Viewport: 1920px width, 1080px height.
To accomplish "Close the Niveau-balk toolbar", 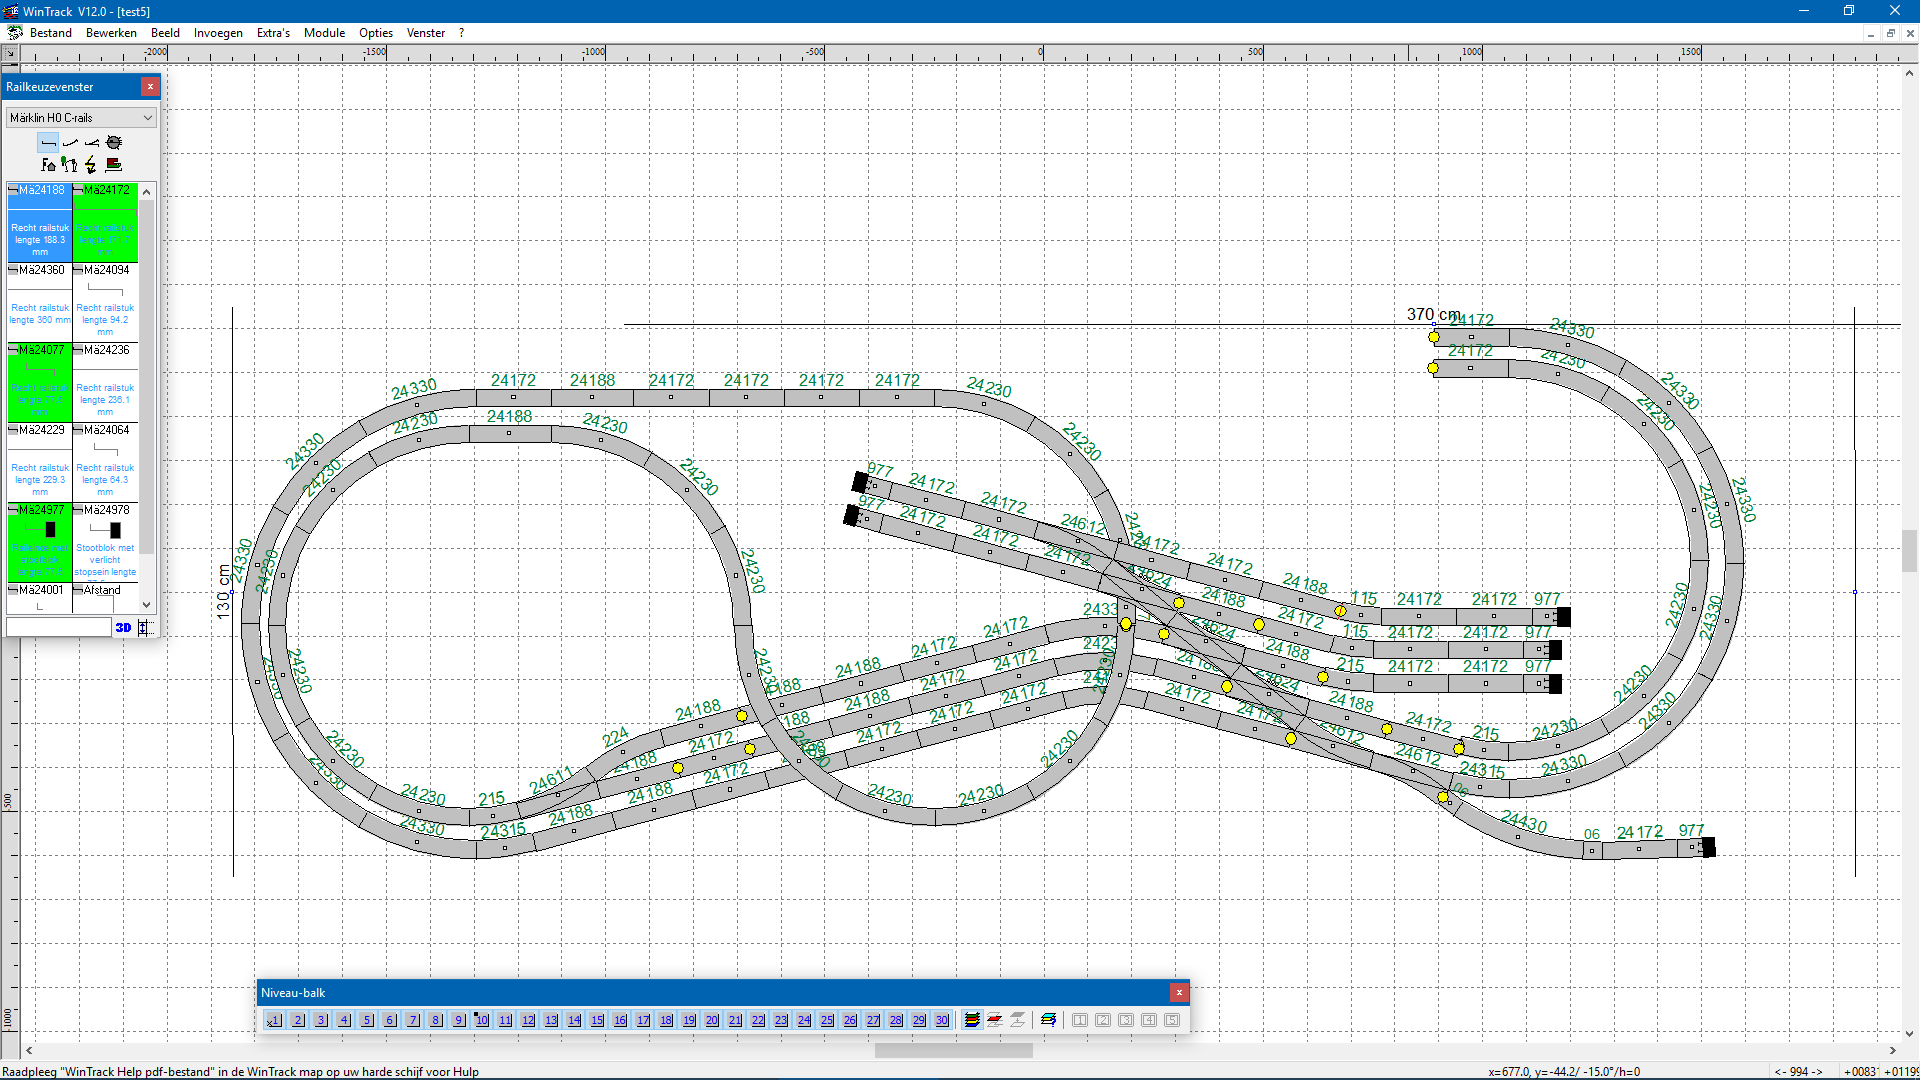I will pyautogui.click(x=1179, y=993).
